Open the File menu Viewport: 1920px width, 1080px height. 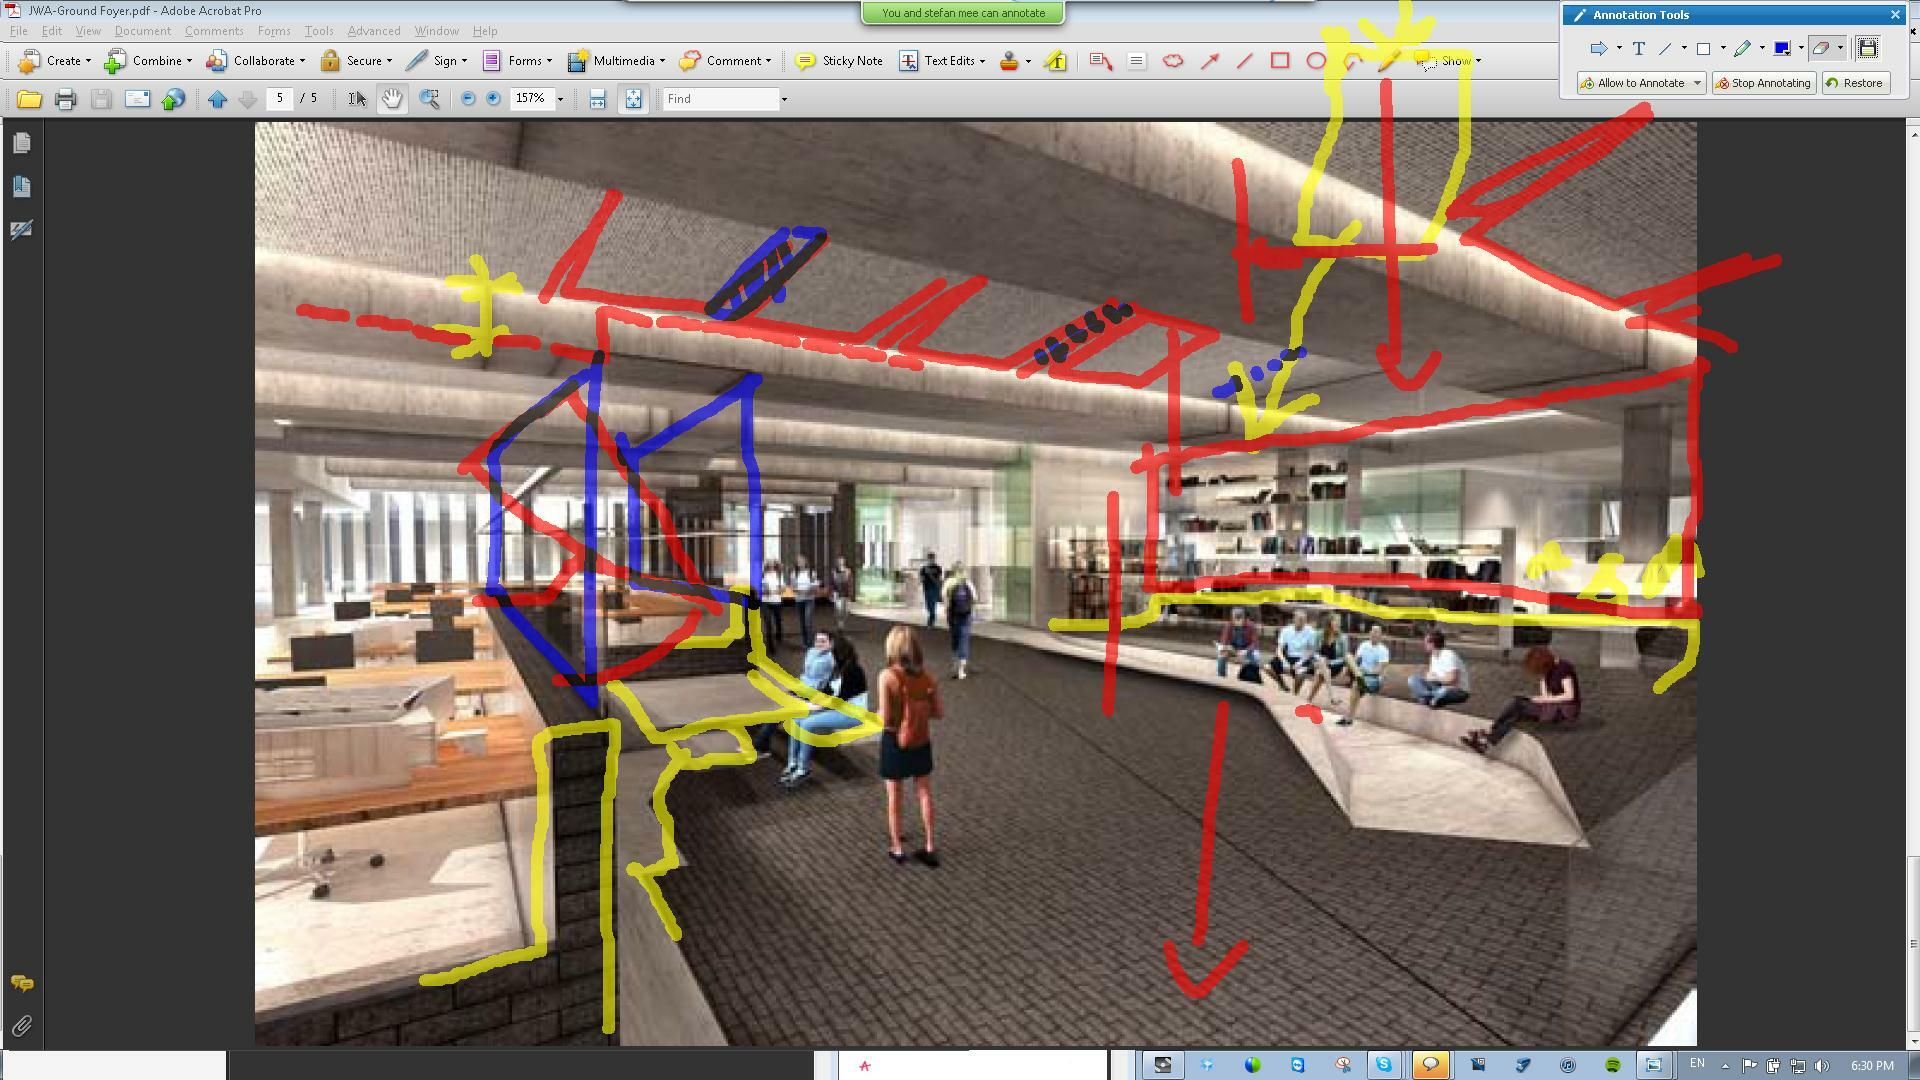(x=19, y=31)
